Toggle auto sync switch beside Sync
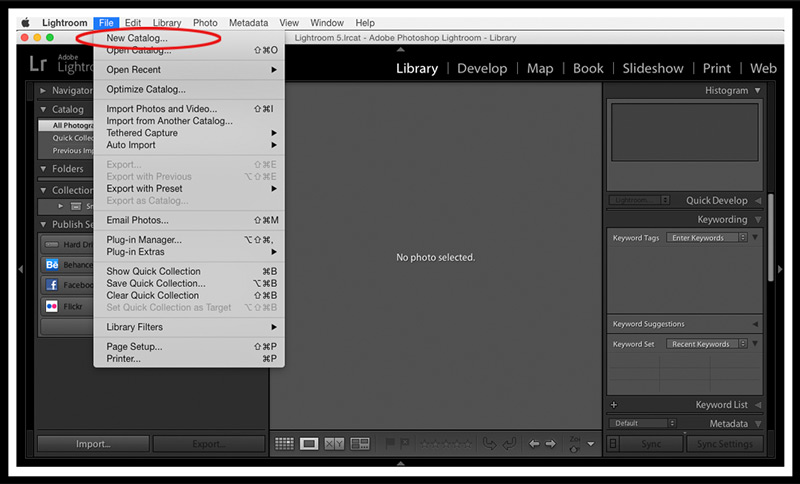This screenshot has width=800, height=484. coord(613,444)
